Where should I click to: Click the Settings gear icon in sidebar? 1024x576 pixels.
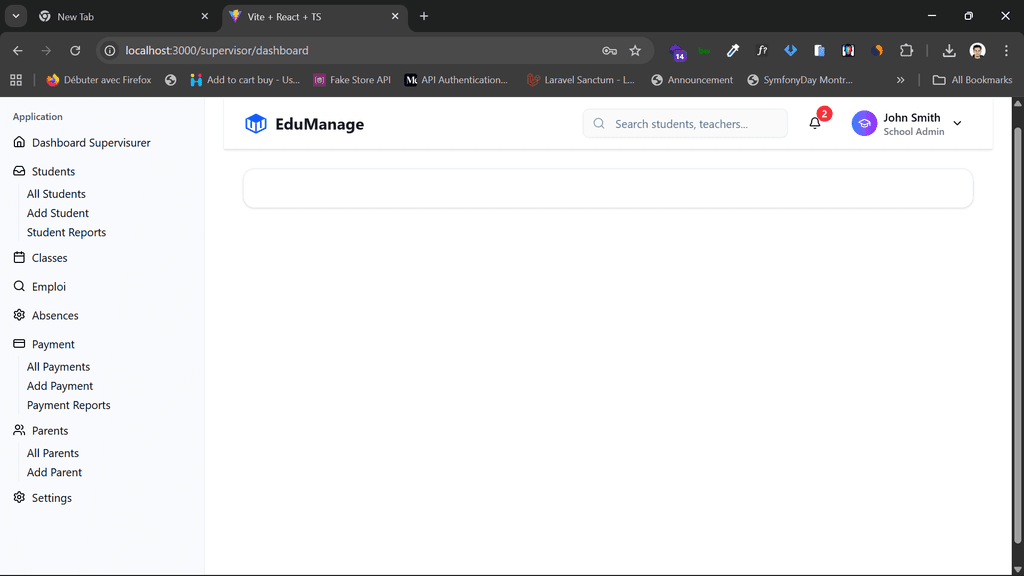coord(19,497)
